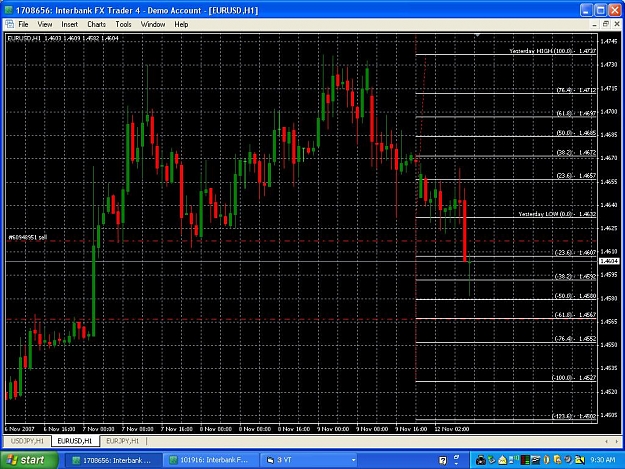Click the 1.4745 price scale label
The width and height of the screenshot is (625, 469).
[609, 41]
